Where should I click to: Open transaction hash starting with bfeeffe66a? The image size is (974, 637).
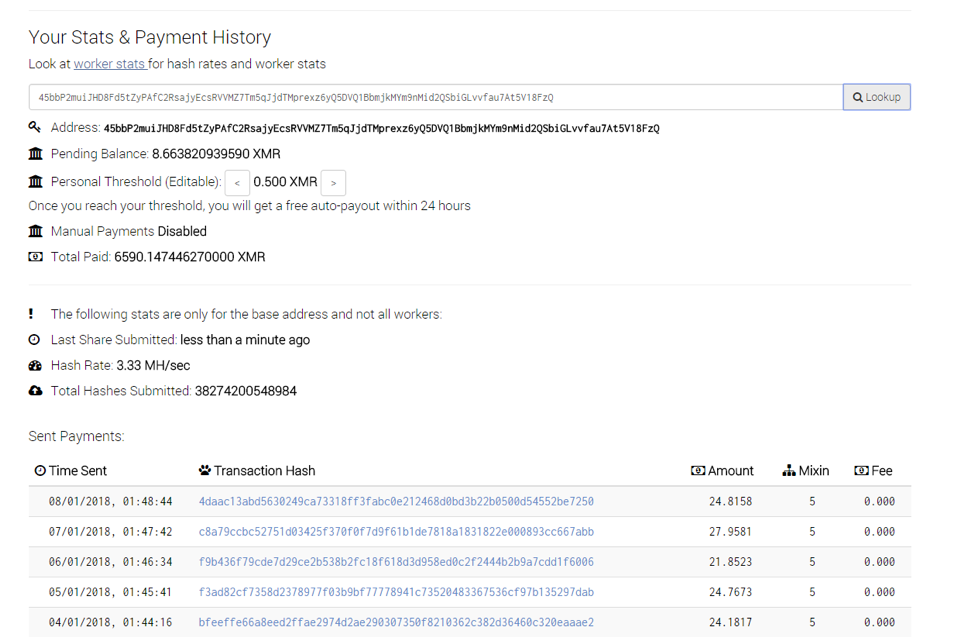coord(396,622)
